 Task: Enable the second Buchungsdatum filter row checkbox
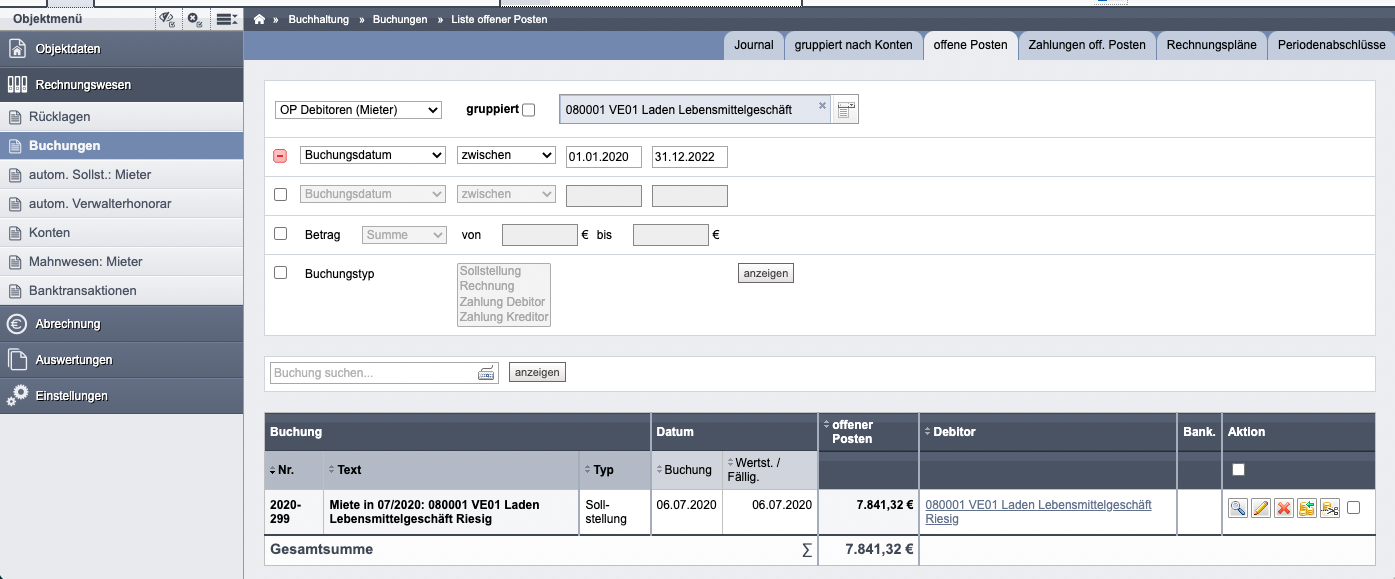[x=281, y=194]
